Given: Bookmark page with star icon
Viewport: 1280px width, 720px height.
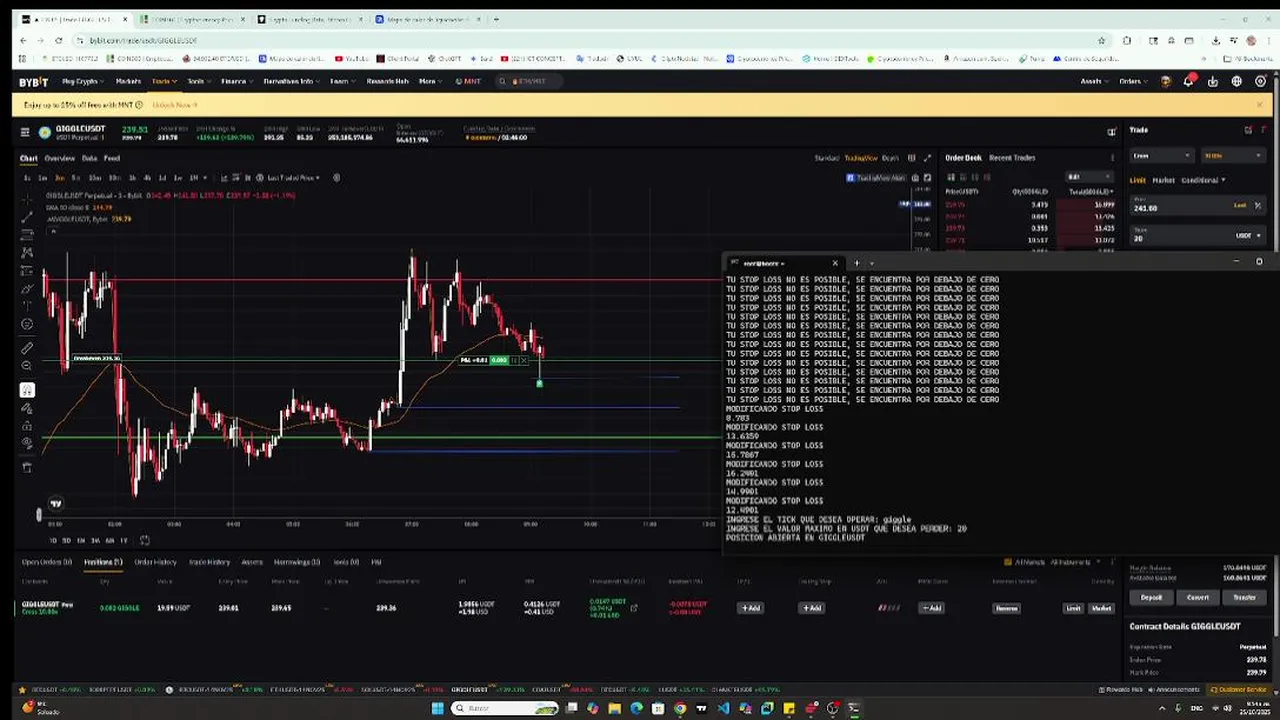Looking at the screenshot, I should tap(1102, 40).
